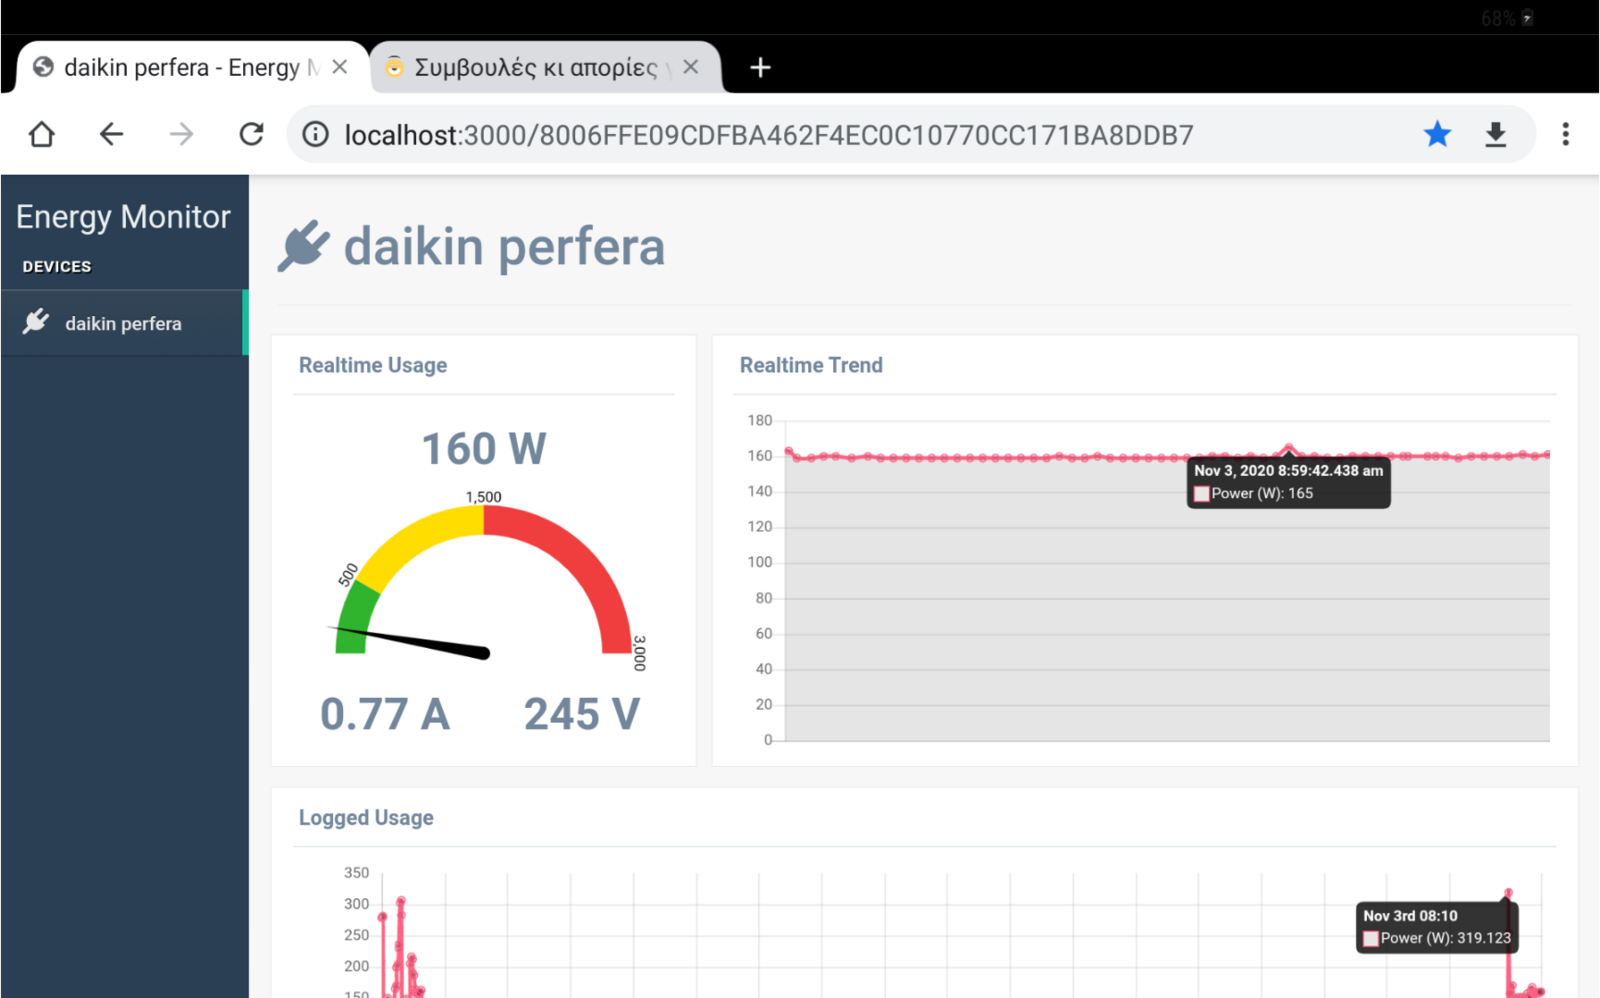Click the green segment of the gauge
The width and height of the screenshot is (1600, 998).
(x=355, y=620)
